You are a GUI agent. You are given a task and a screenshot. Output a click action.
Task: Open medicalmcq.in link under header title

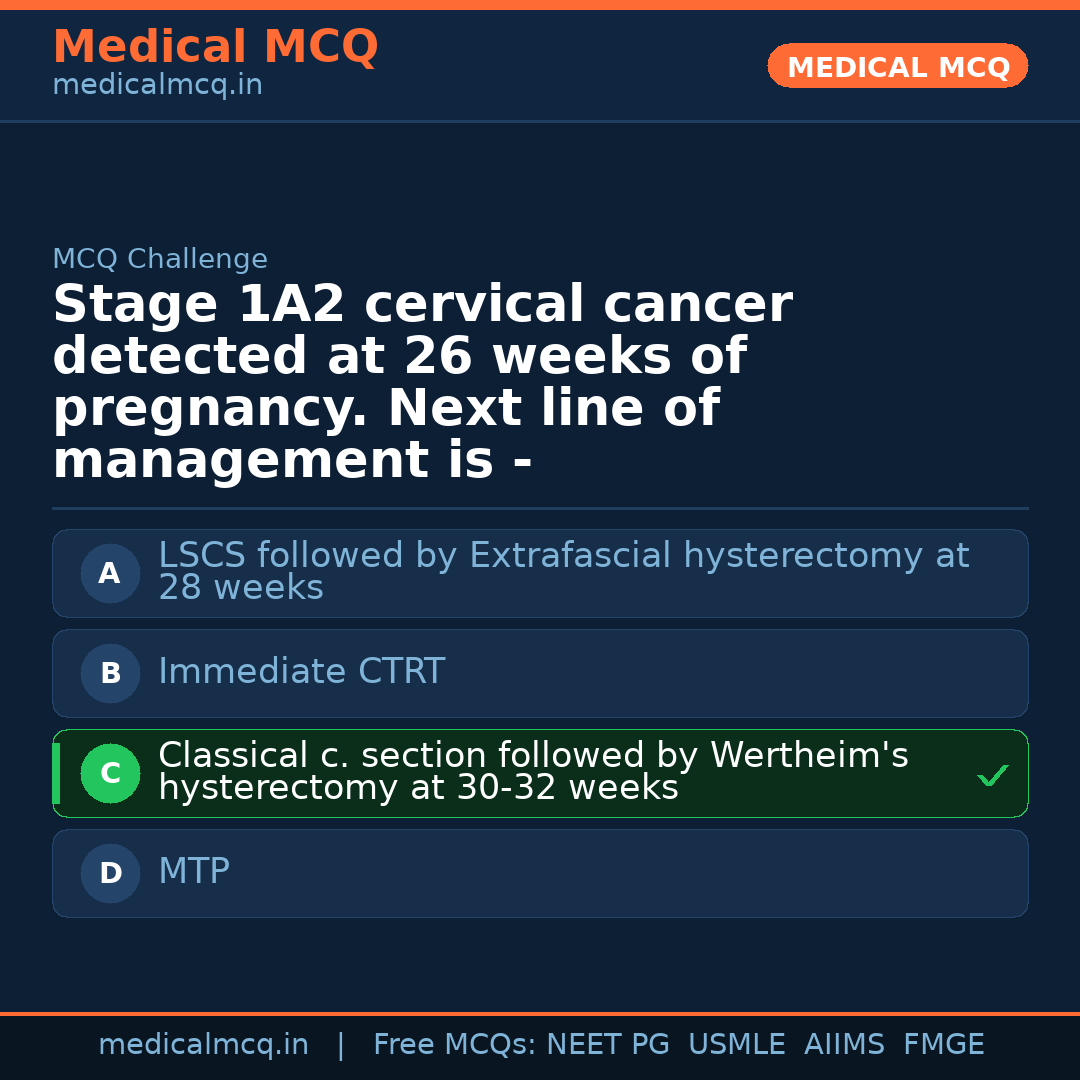point(157,86)
